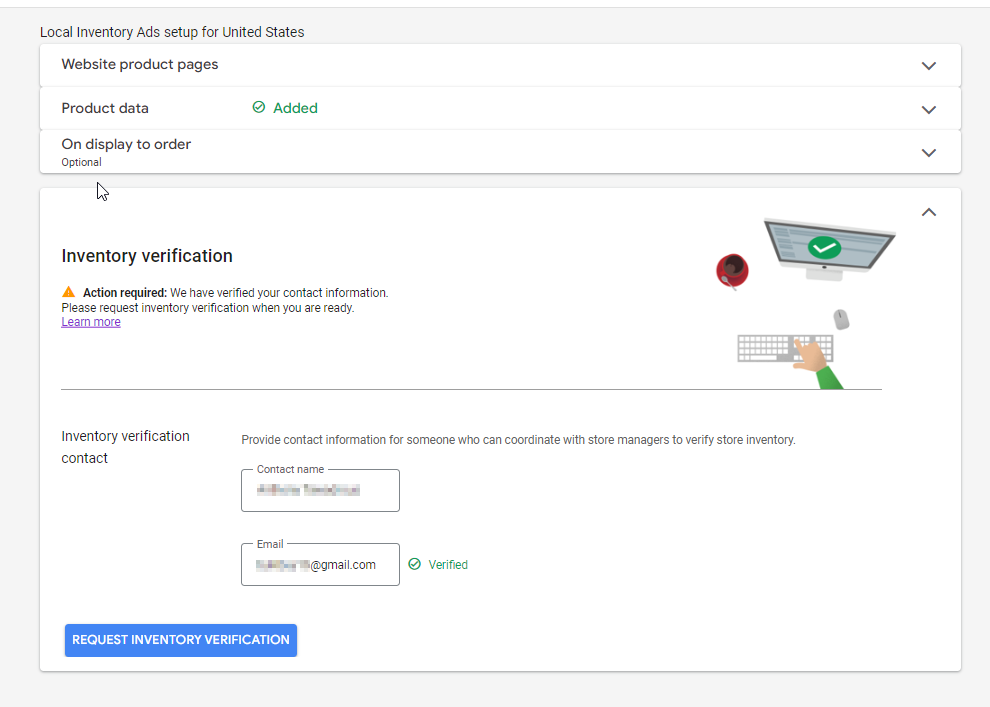Viewport: 990px width, 707px height.
Task: Click inside the Email input field
Action: pyautogui.click(x=320, y=566)
